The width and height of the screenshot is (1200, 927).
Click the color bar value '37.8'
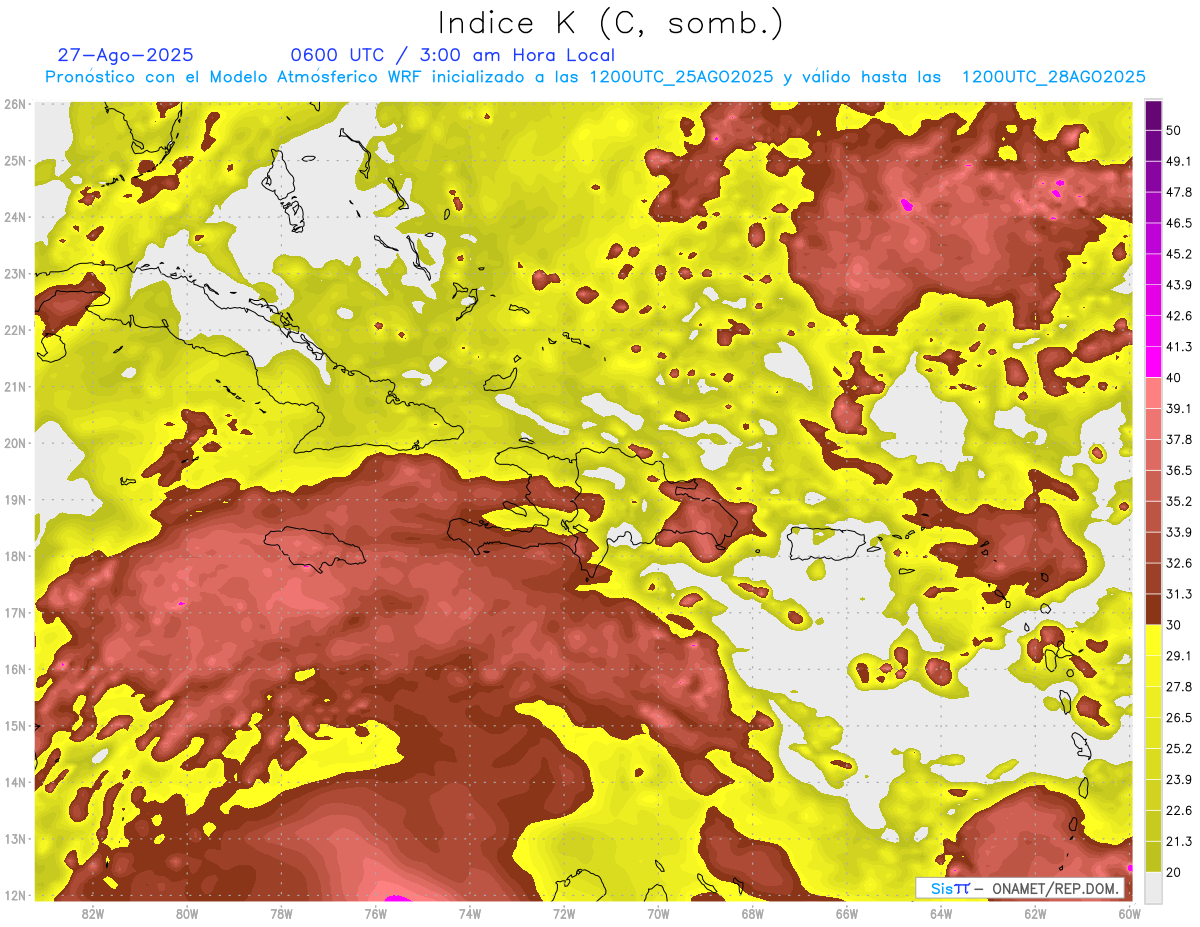pos(1179,439)
